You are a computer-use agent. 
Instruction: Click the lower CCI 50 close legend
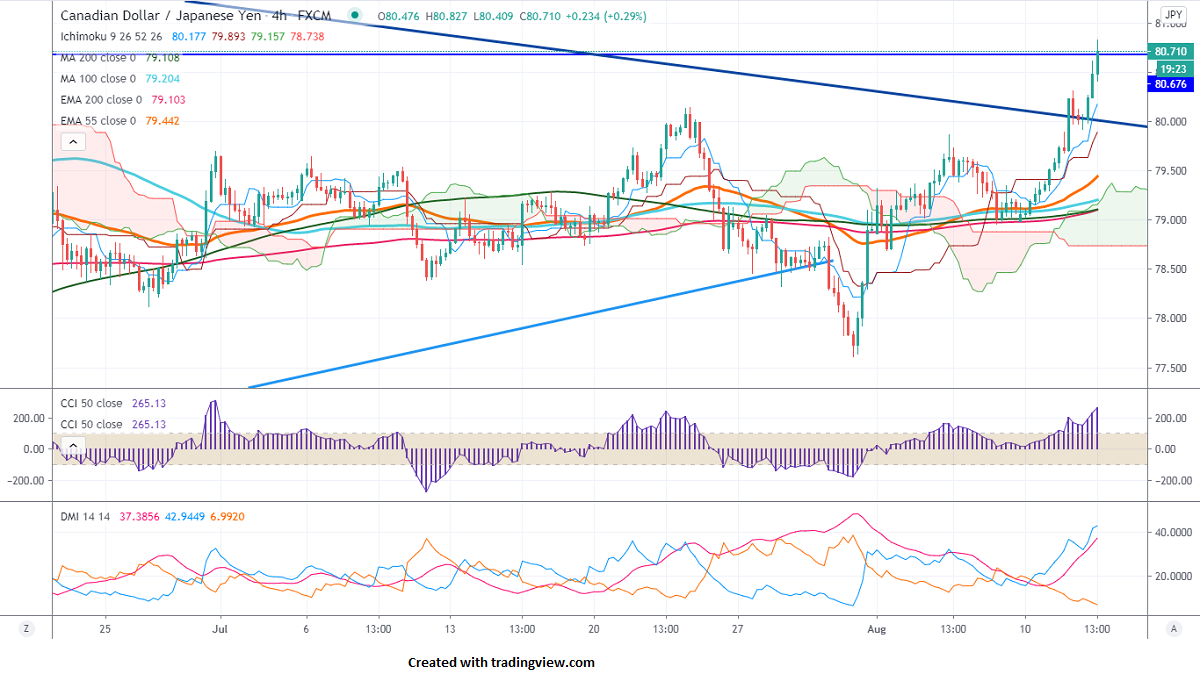point(92,424)
